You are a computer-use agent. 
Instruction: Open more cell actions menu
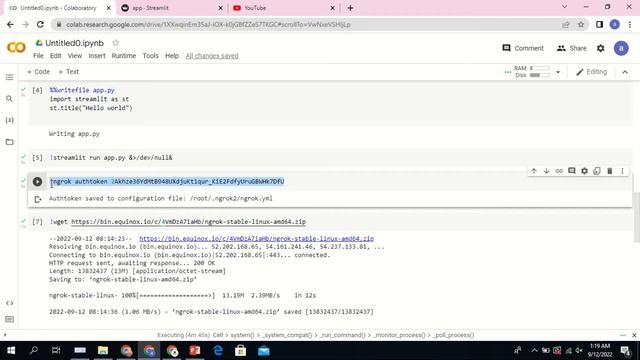pos(622,171)
